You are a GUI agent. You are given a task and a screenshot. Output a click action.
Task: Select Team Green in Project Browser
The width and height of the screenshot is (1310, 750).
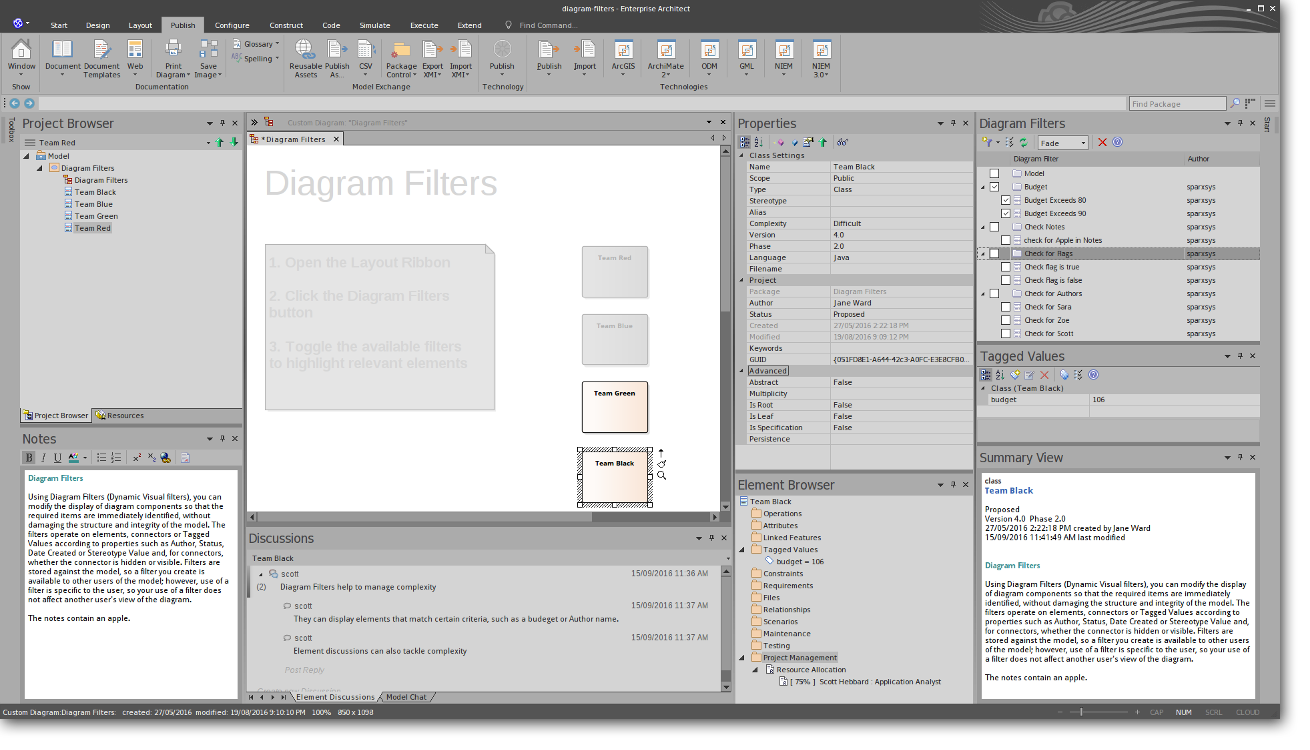tap(96, 216)
